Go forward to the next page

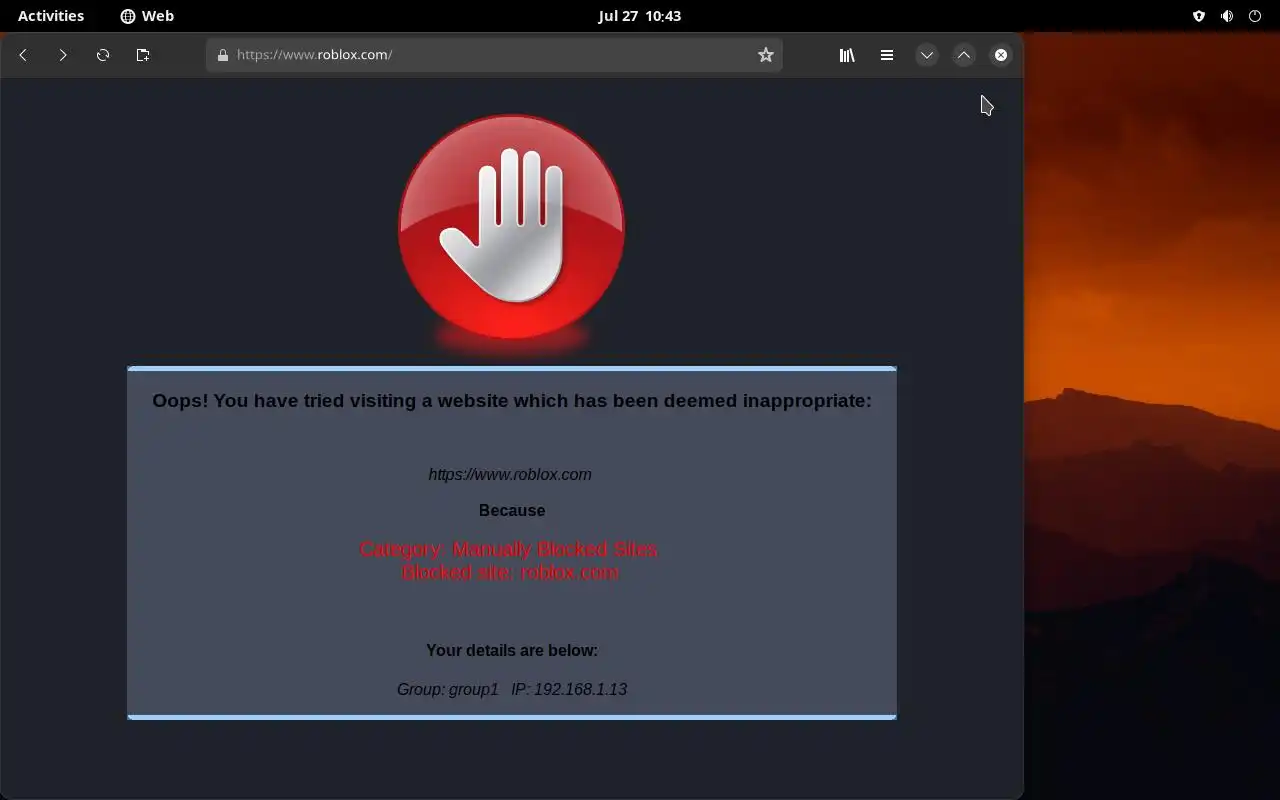63,55
